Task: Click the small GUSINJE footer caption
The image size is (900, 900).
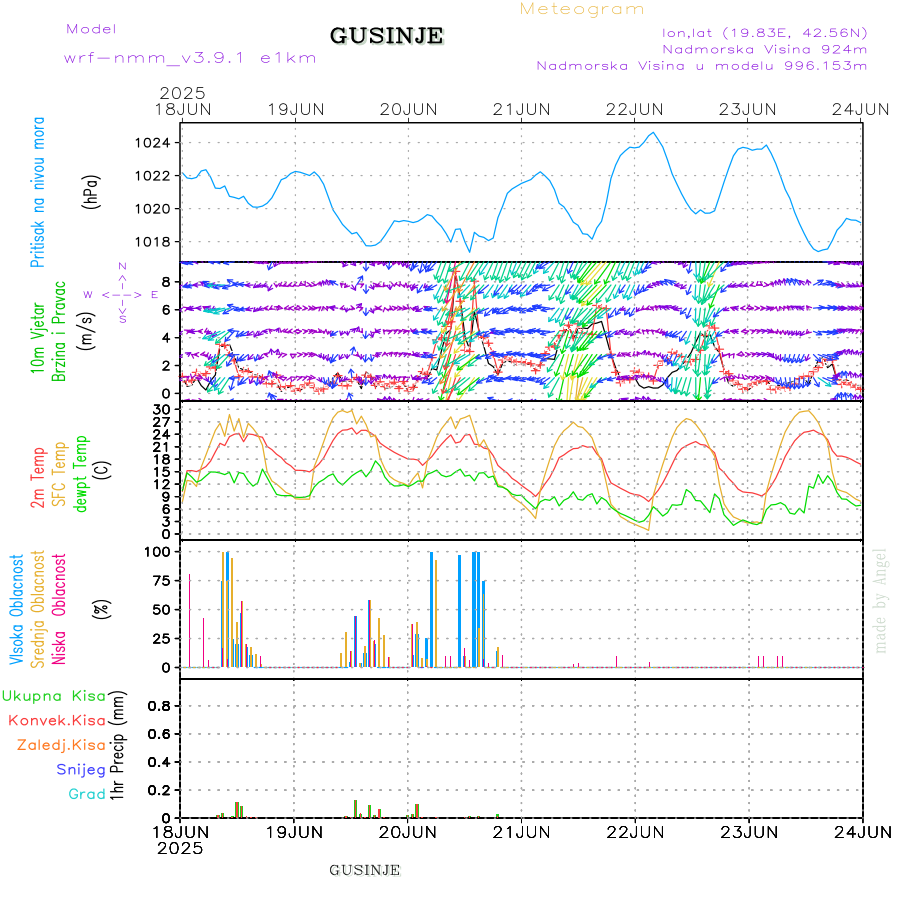Action: [x=364, y=870]
